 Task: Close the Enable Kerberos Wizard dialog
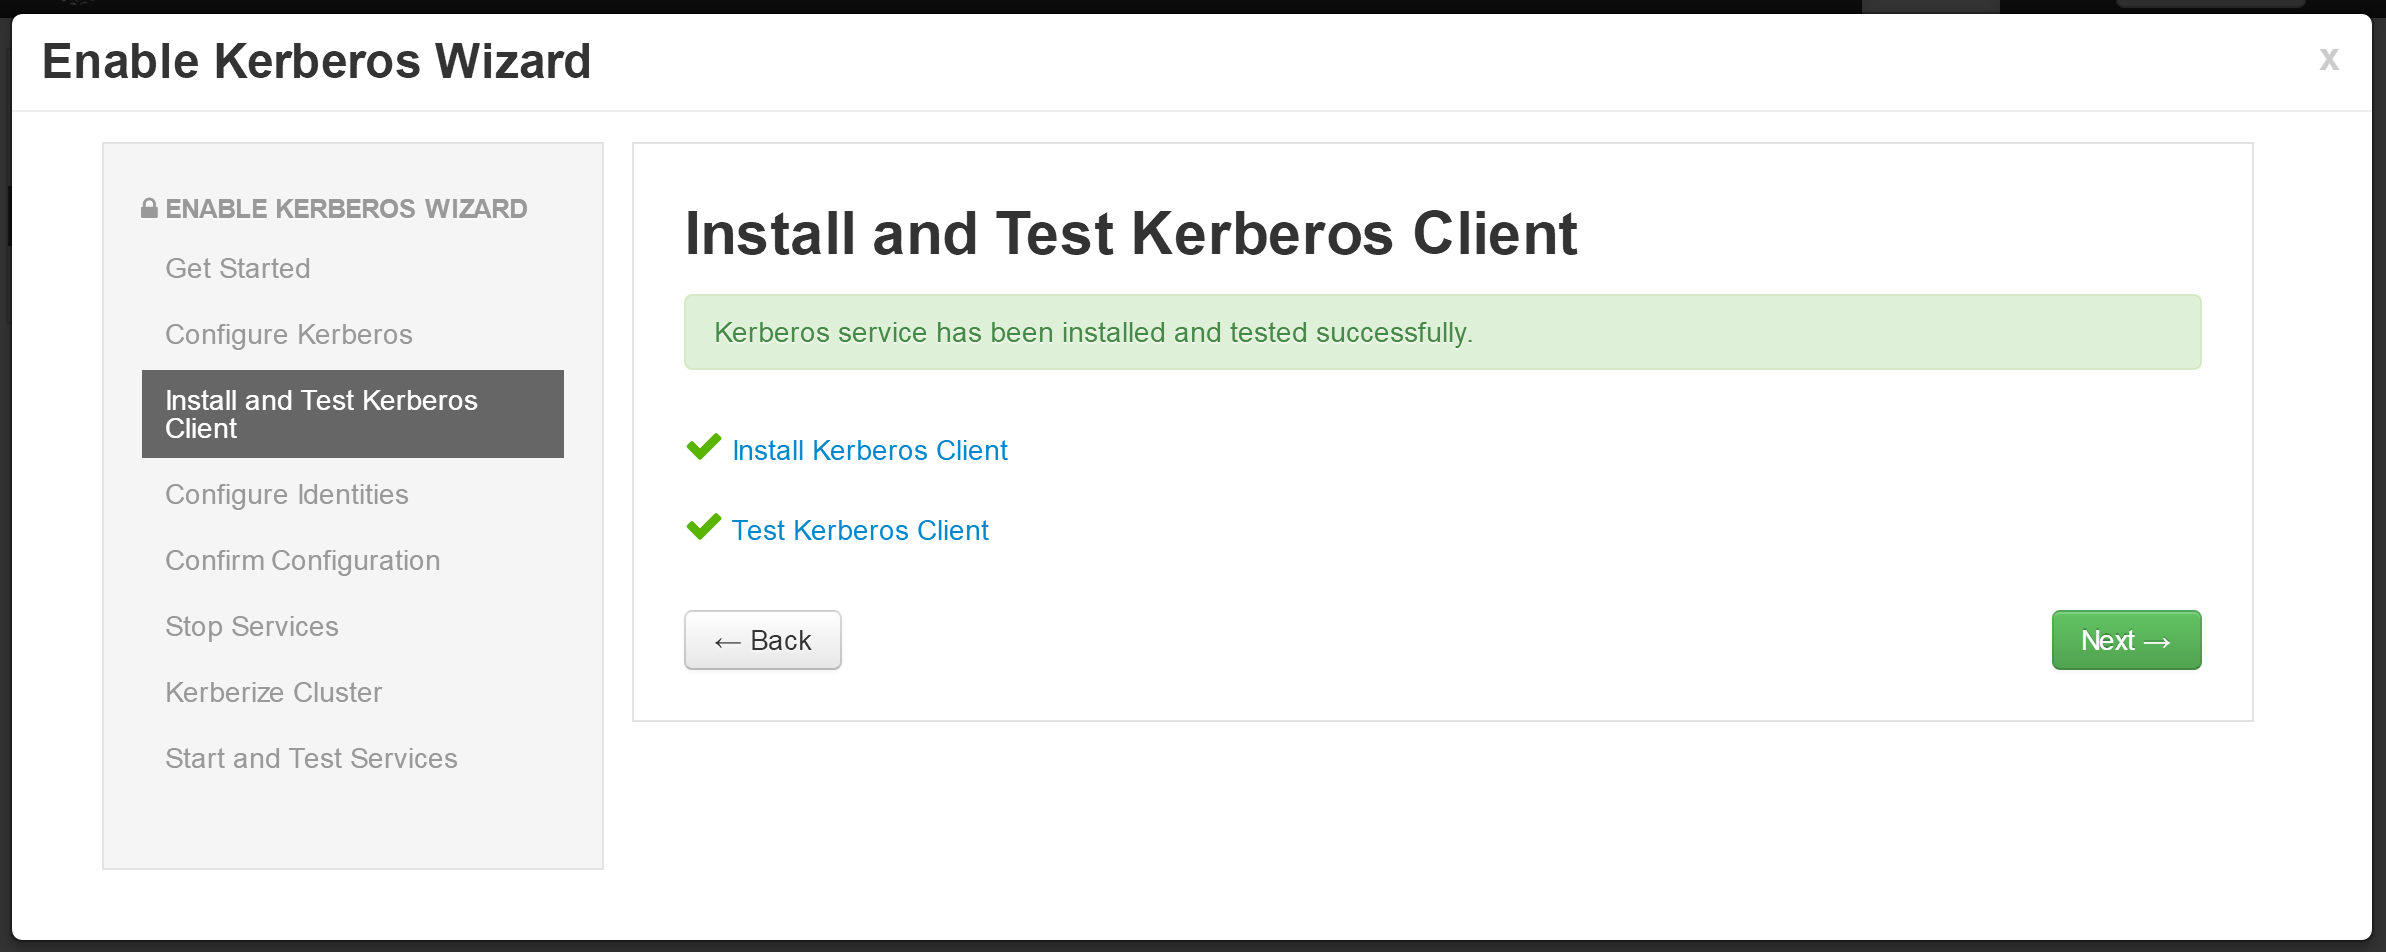(2329, 60)
